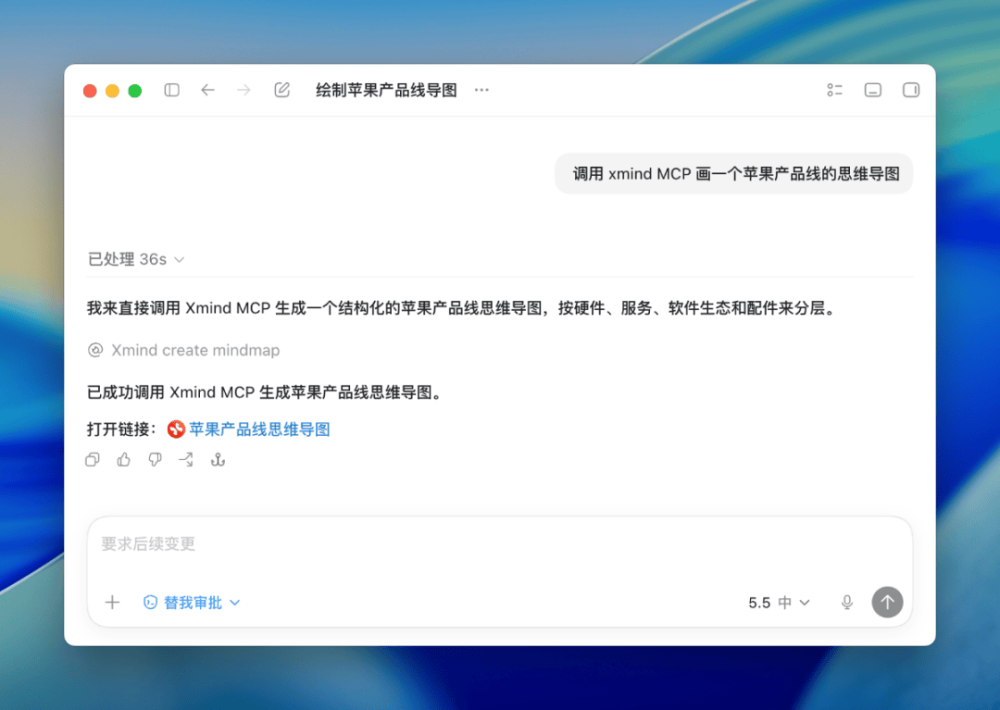Open the 5.5 中 model dropdown

[779, 602]
